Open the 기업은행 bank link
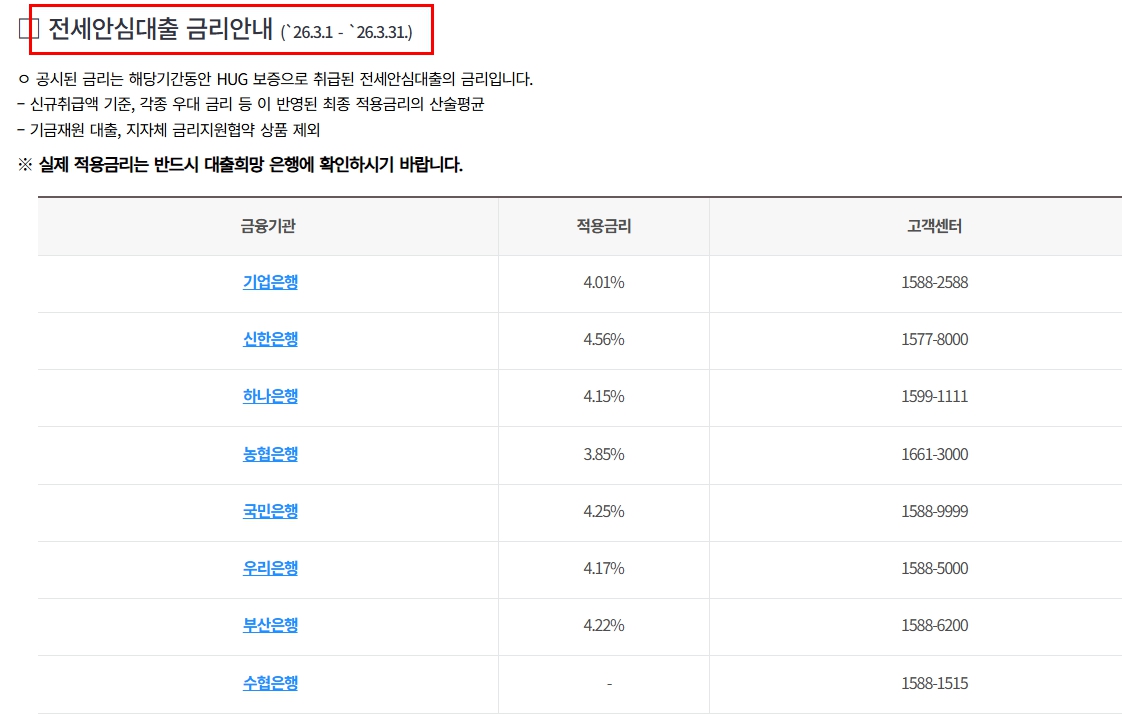Image resolution: width=1122 pixels, height=715 pixels. pos(270,282)
